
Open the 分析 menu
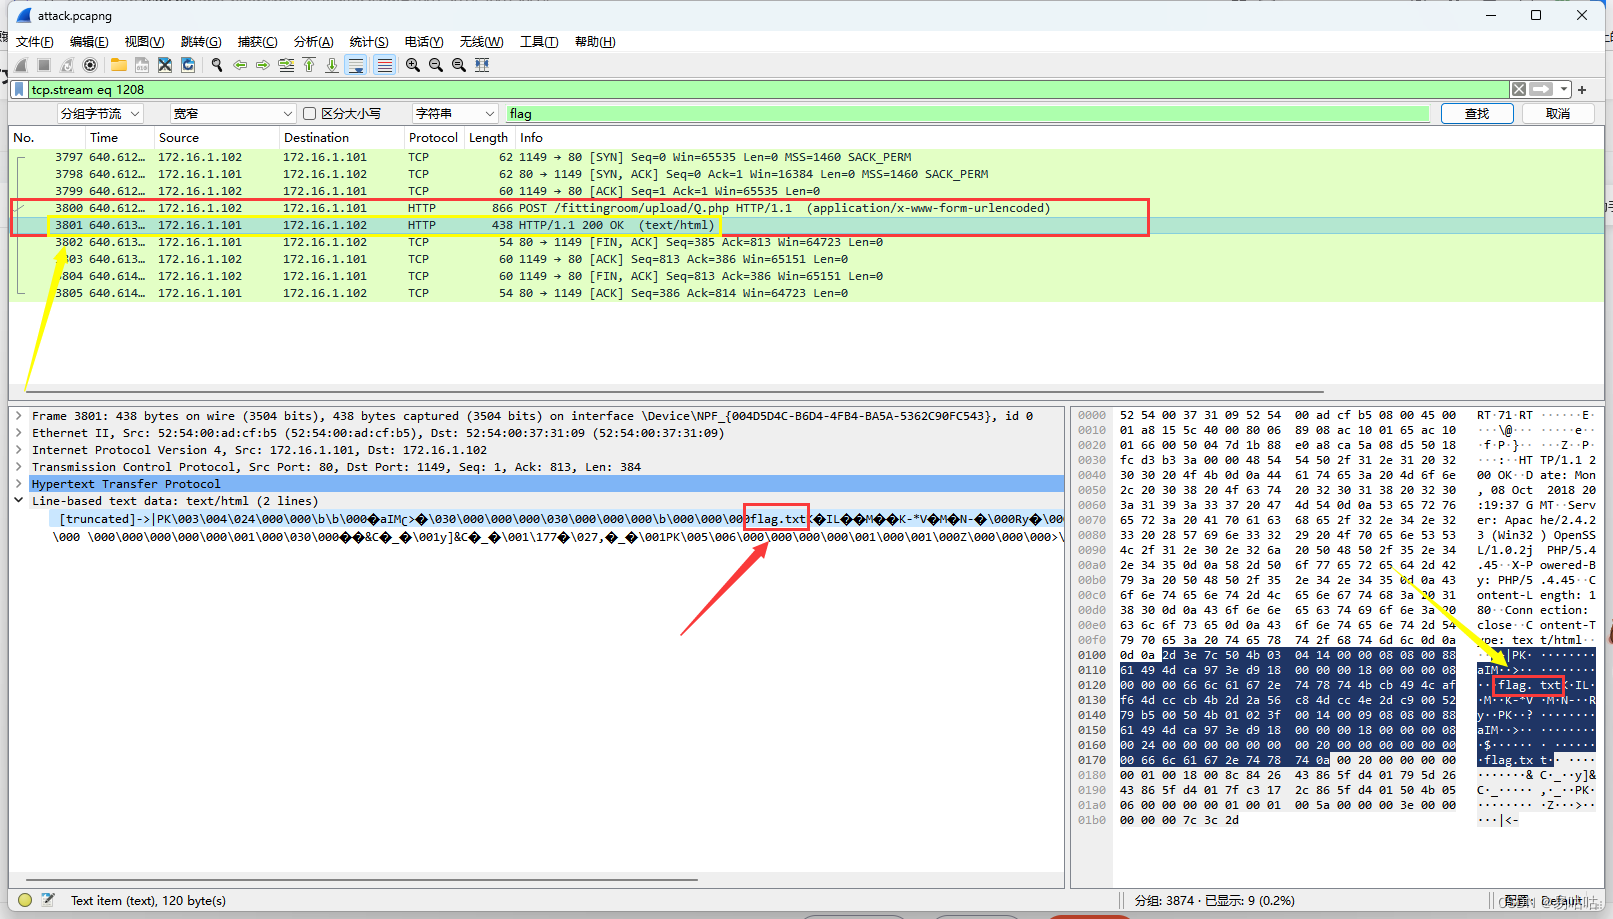point(313,41)
